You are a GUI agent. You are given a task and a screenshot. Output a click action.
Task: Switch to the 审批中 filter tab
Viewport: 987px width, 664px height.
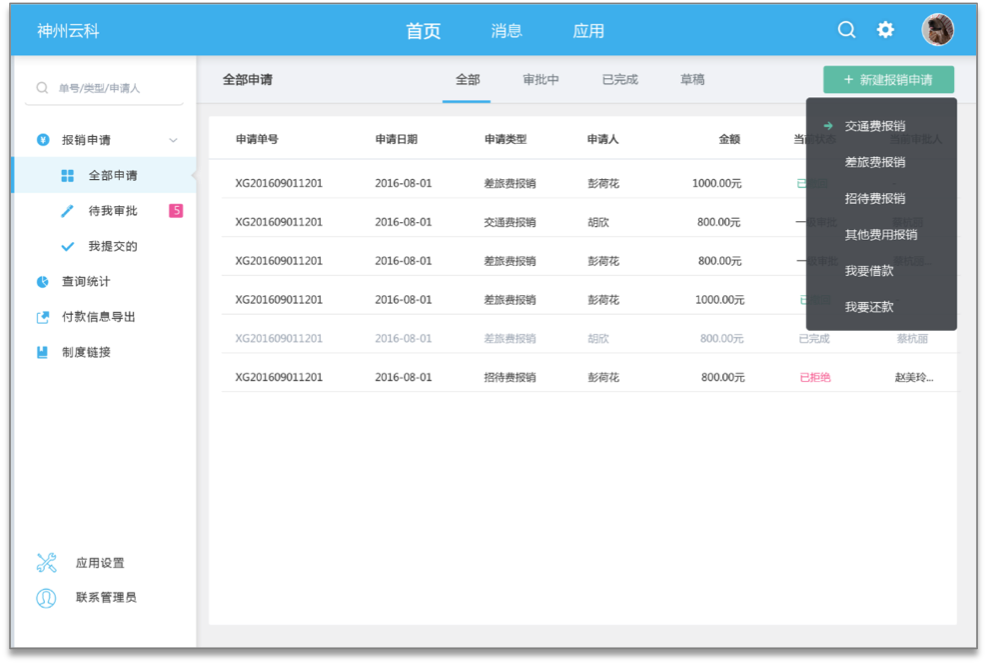(541, 80)
